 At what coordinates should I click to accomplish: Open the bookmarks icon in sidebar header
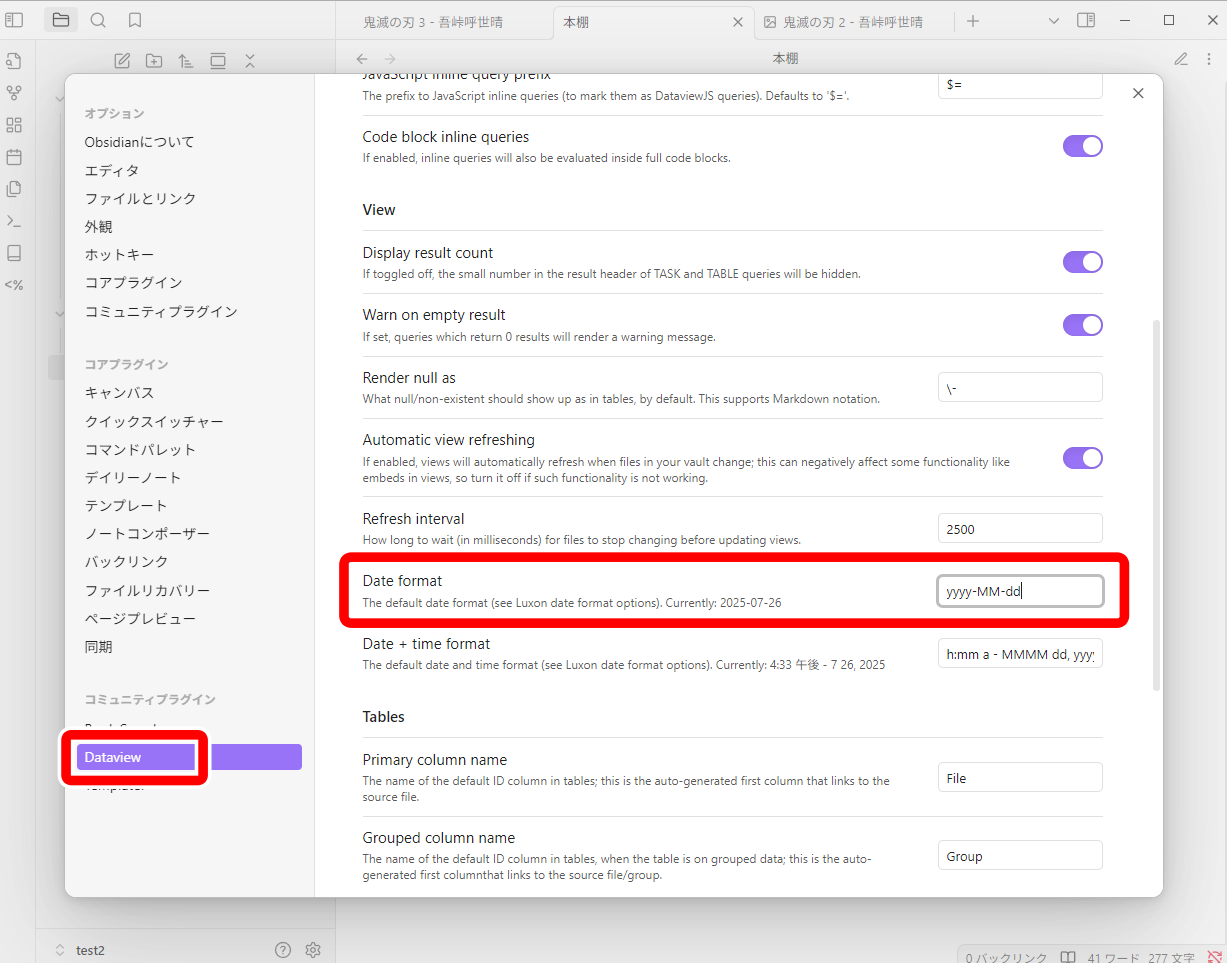pos(135,20)
